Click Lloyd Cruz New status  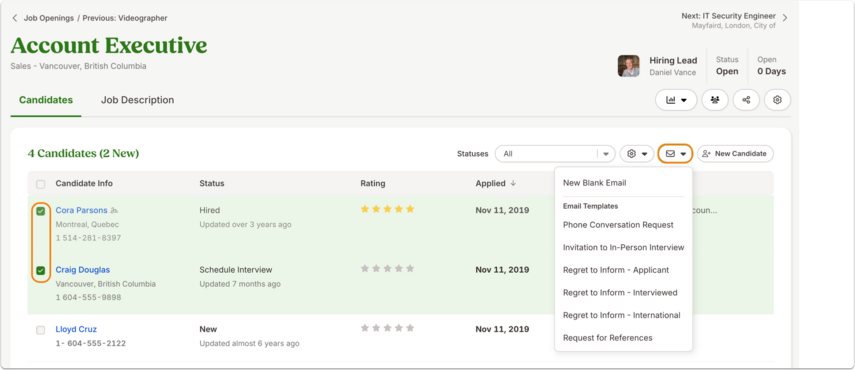tap(208, 329)
